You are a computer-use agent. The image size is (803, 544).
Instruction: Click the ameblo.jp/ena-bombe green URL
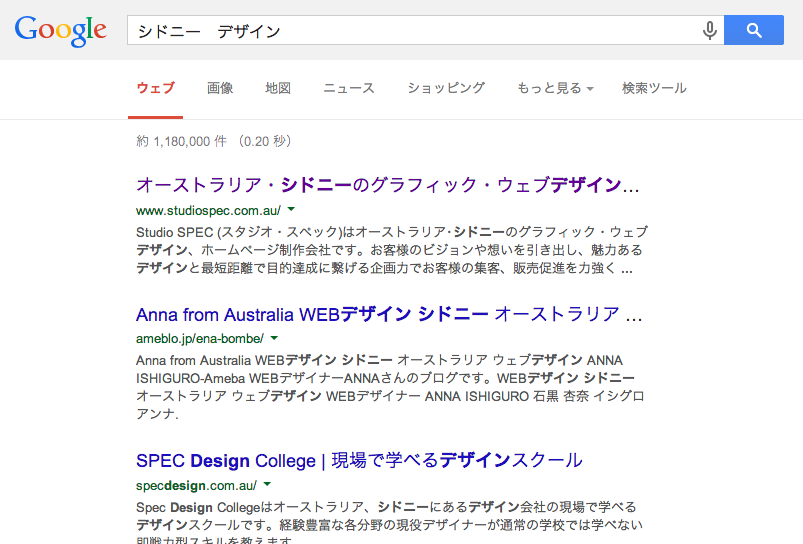(x=200, y=339)
